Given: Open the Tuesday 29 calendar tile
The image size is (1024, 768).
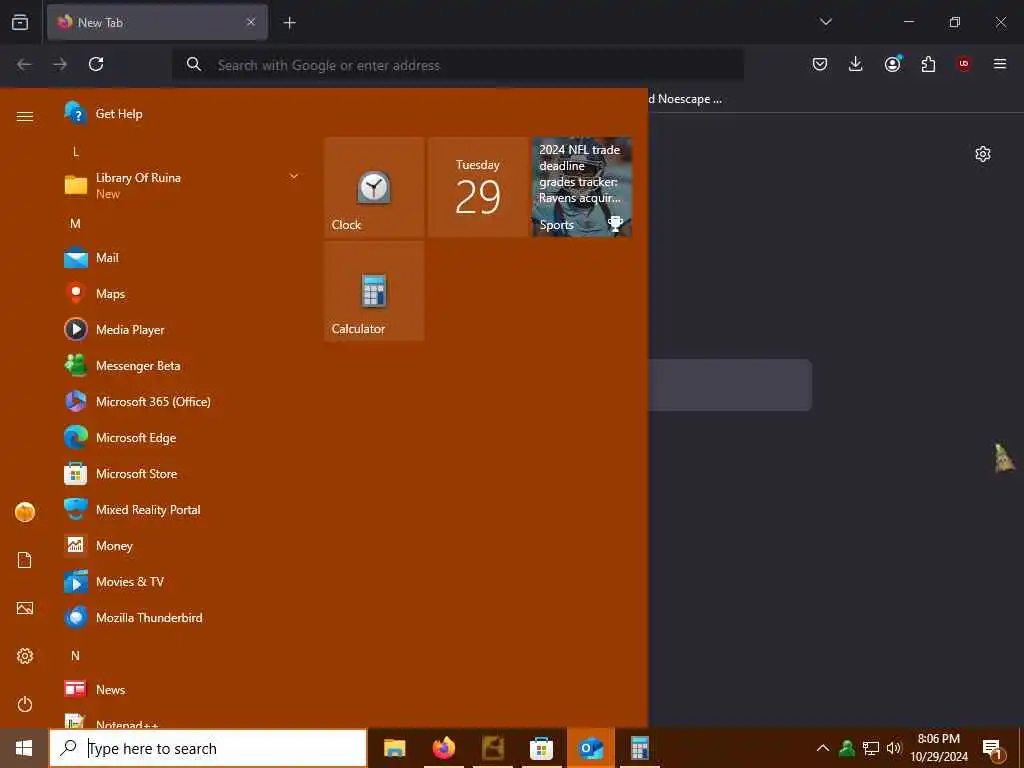Looking at the screenshot, I should [x=478, y=187].
